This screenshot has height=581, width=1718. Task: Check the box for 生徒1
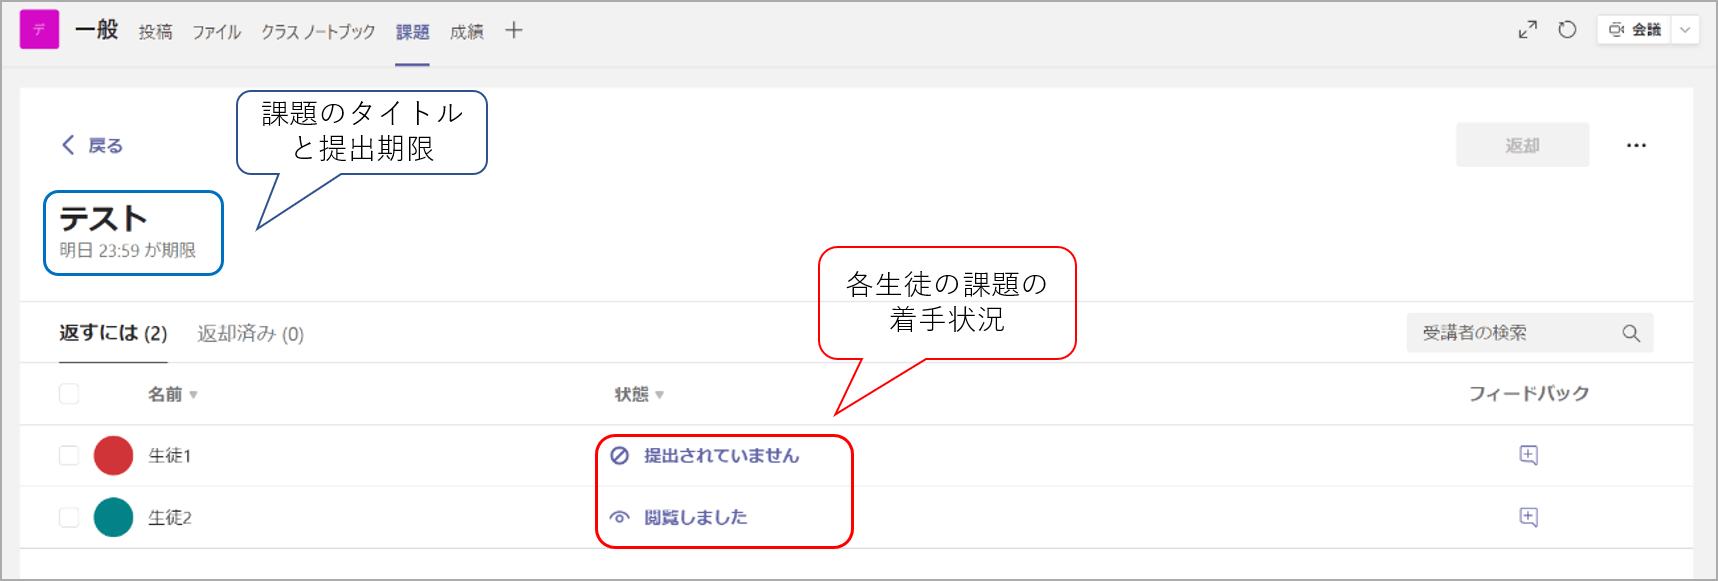click(x=69, y=455)
